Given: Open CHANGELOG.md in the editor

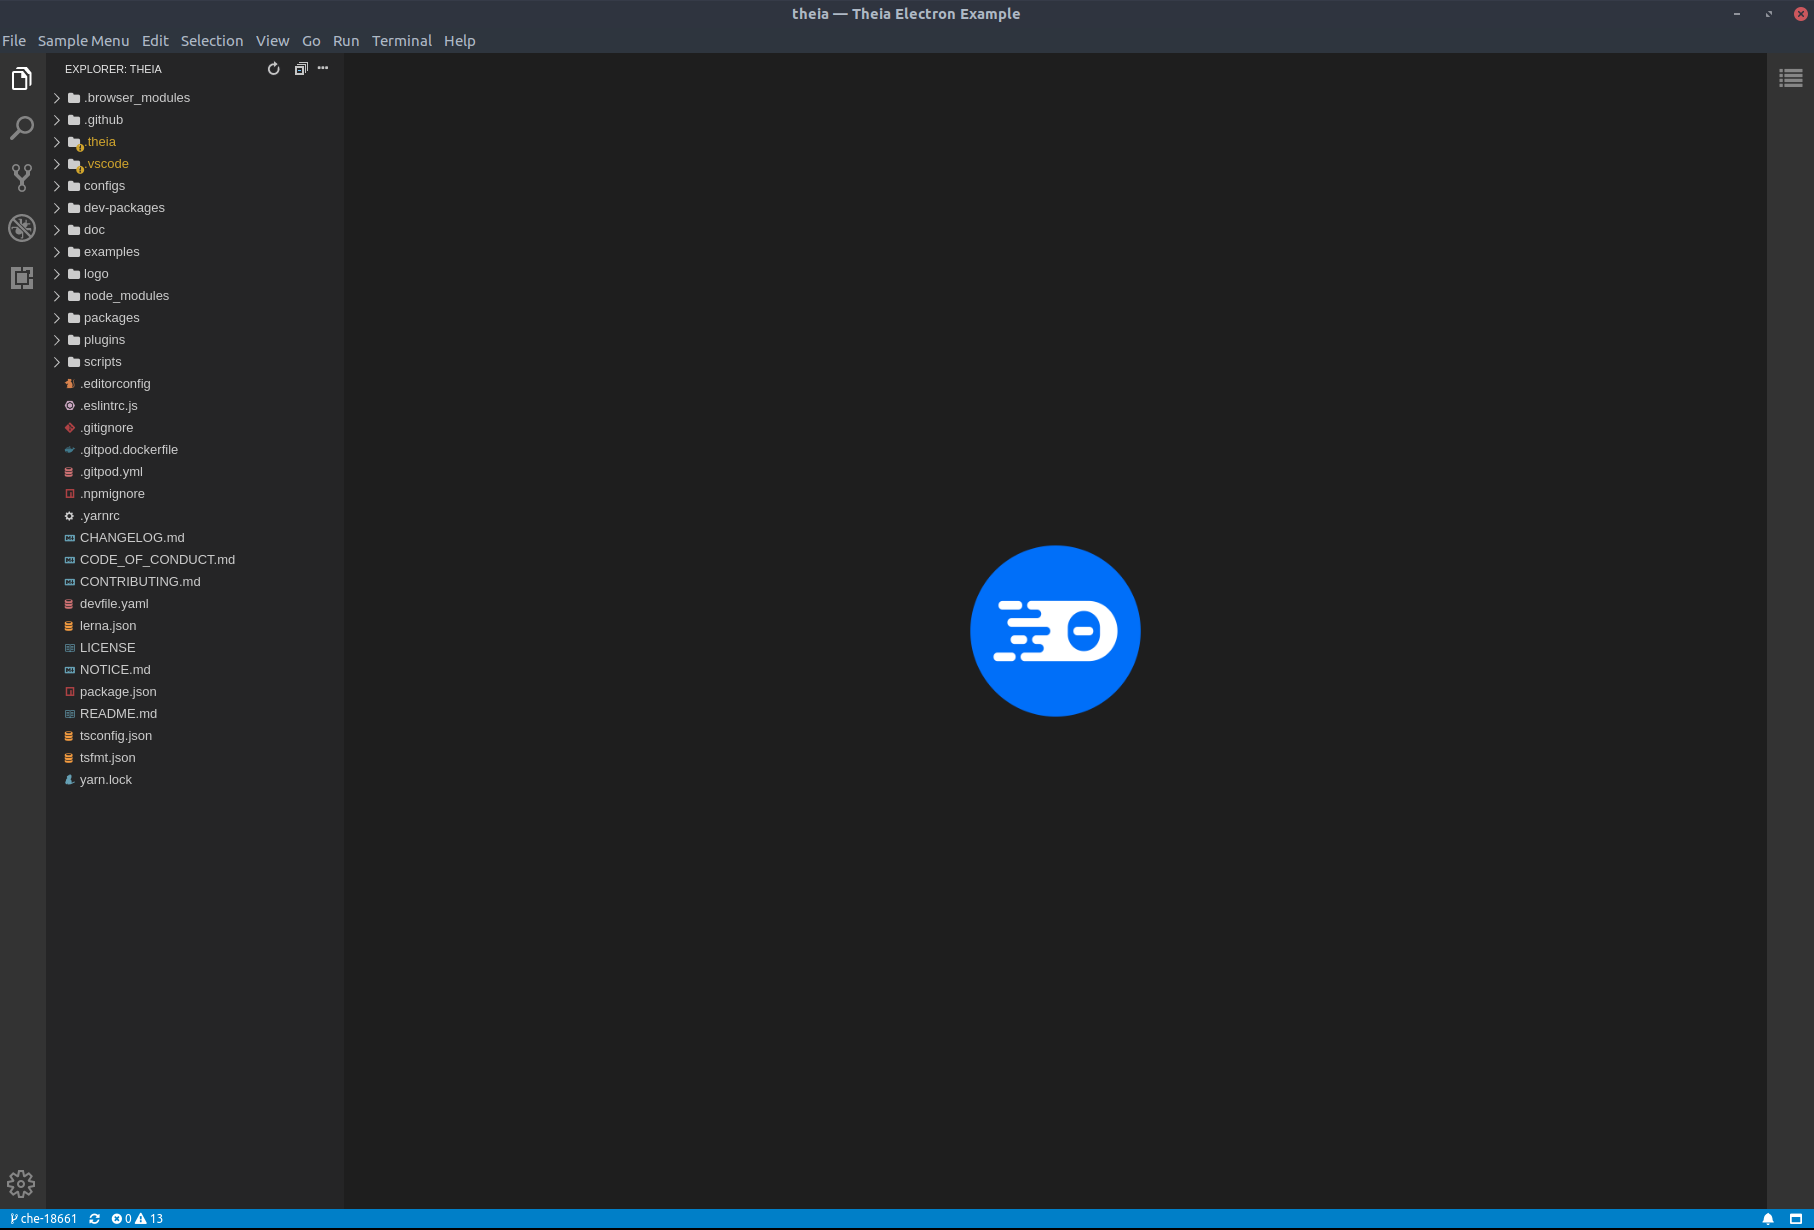Looking at the screenshot, I should 195,538.
